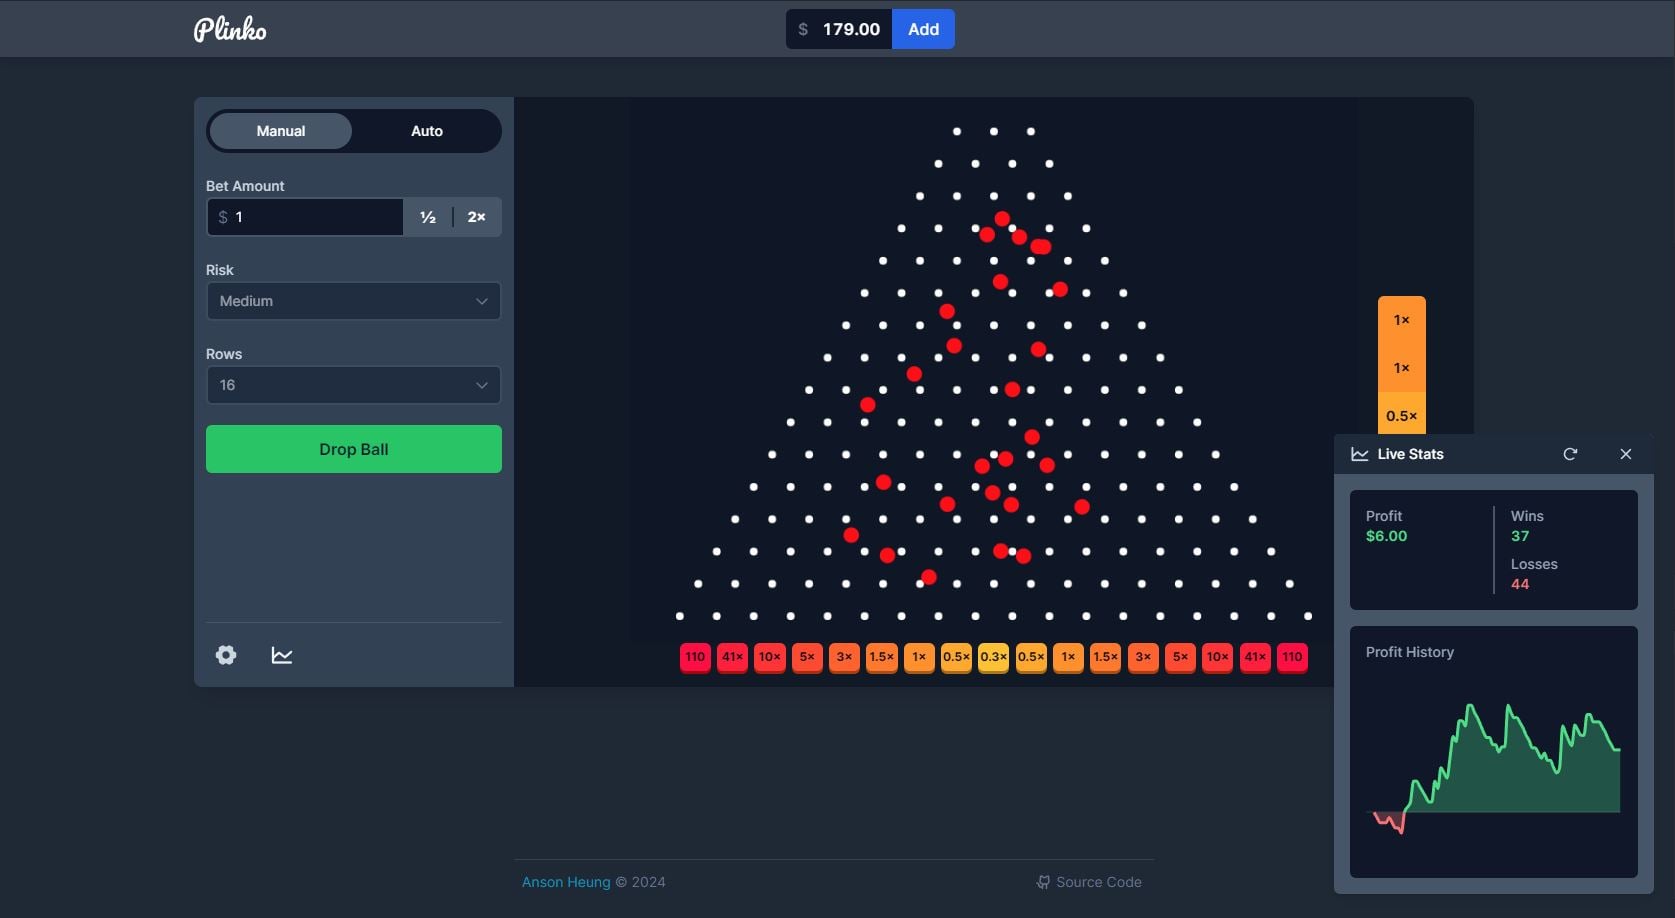Click the left 5× multiplier bin
The image size is (1675, 918).
807,657
